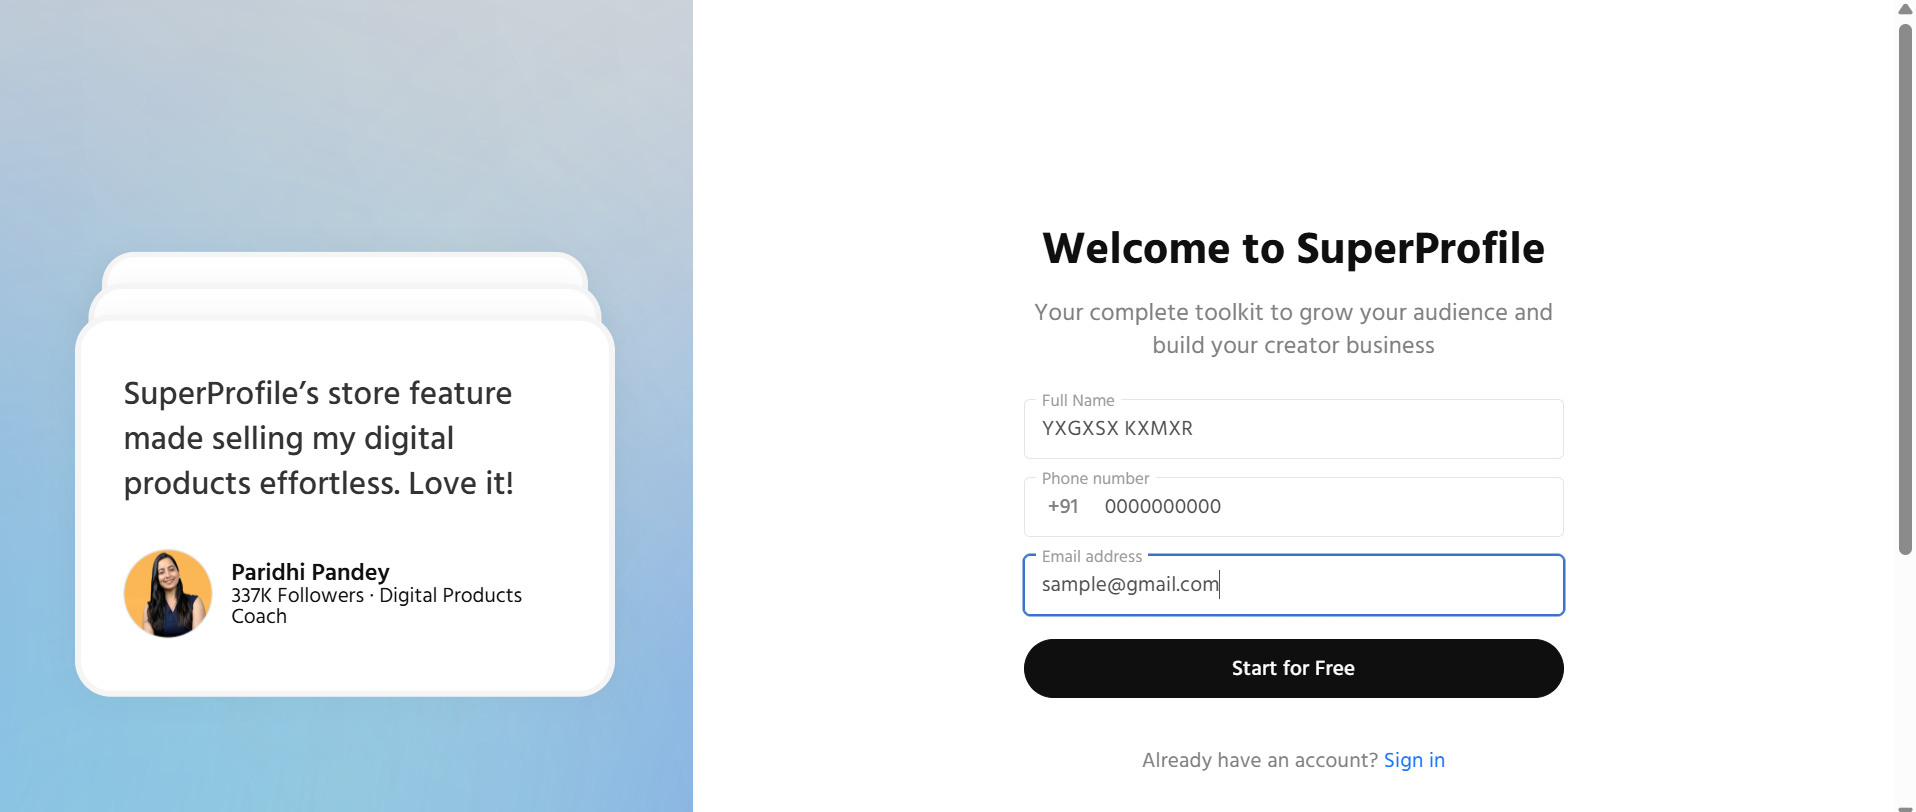Click the vertical scrollbar thumb
This screenshot has height=812, width=1916.
[1905, 290]
